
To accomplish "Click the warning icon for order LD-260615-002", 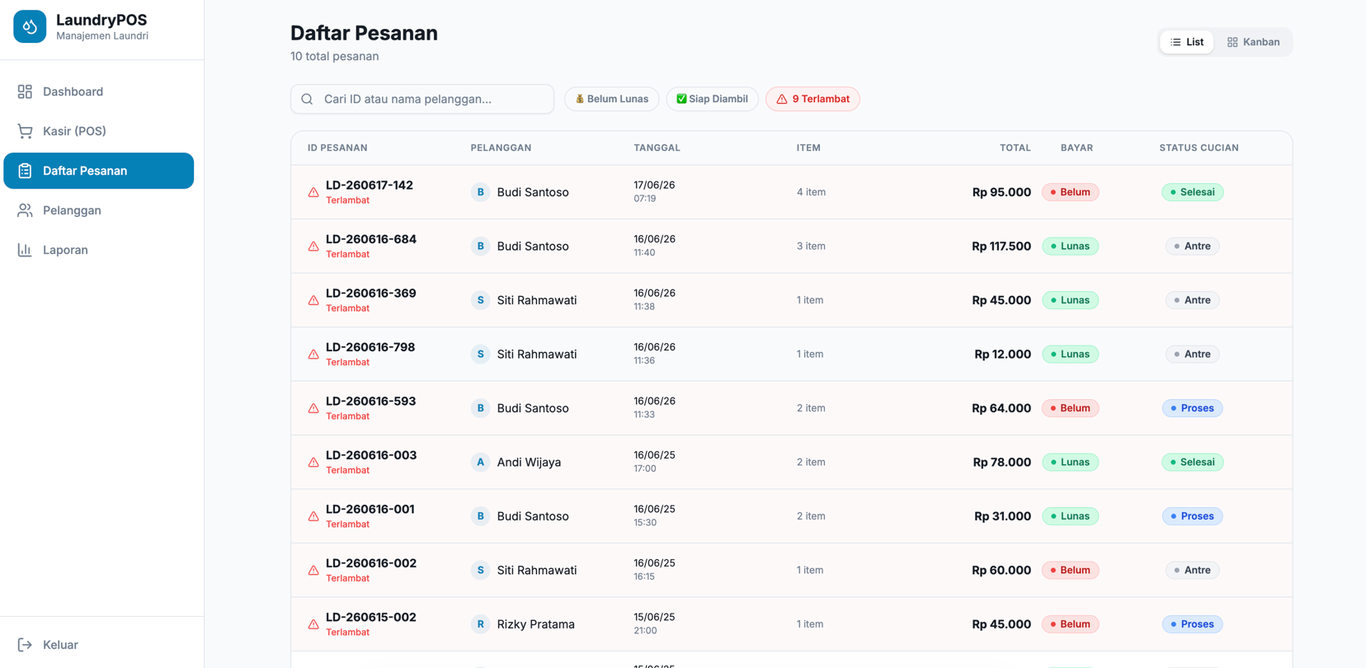I will [313, 624].
